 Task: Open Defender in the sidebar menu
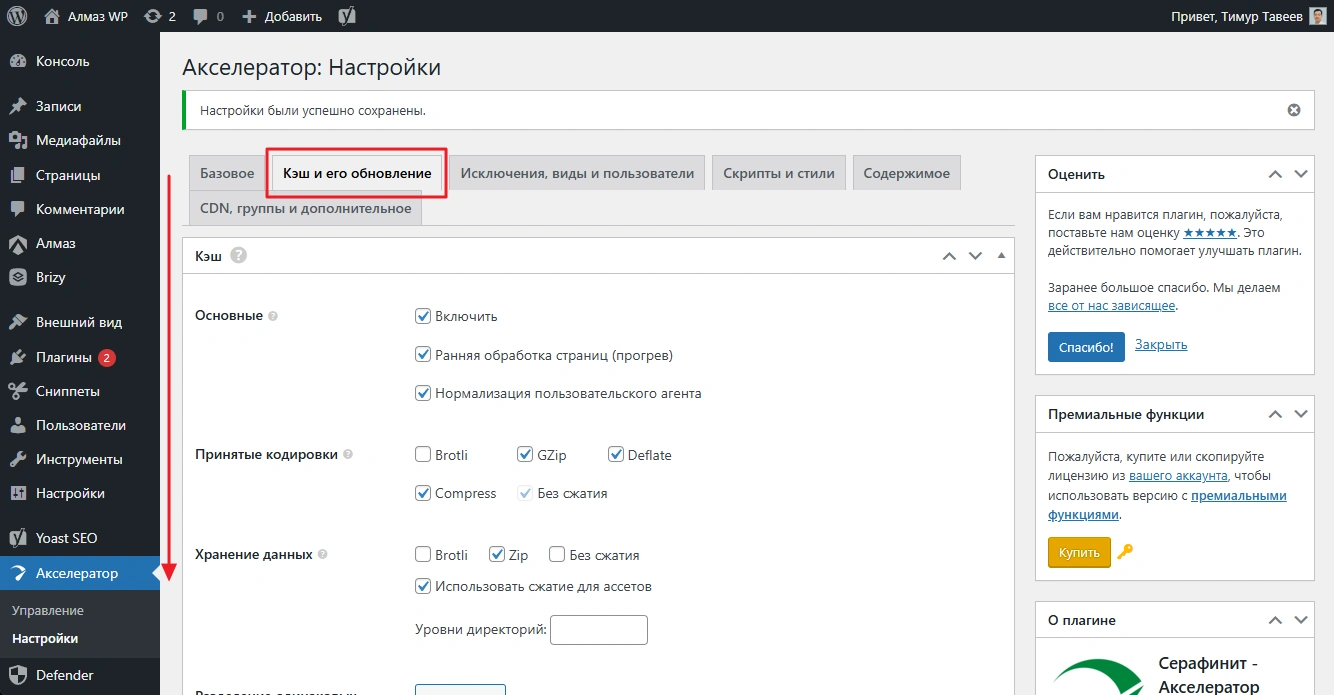pyautogui.click(x=64, y=675)
